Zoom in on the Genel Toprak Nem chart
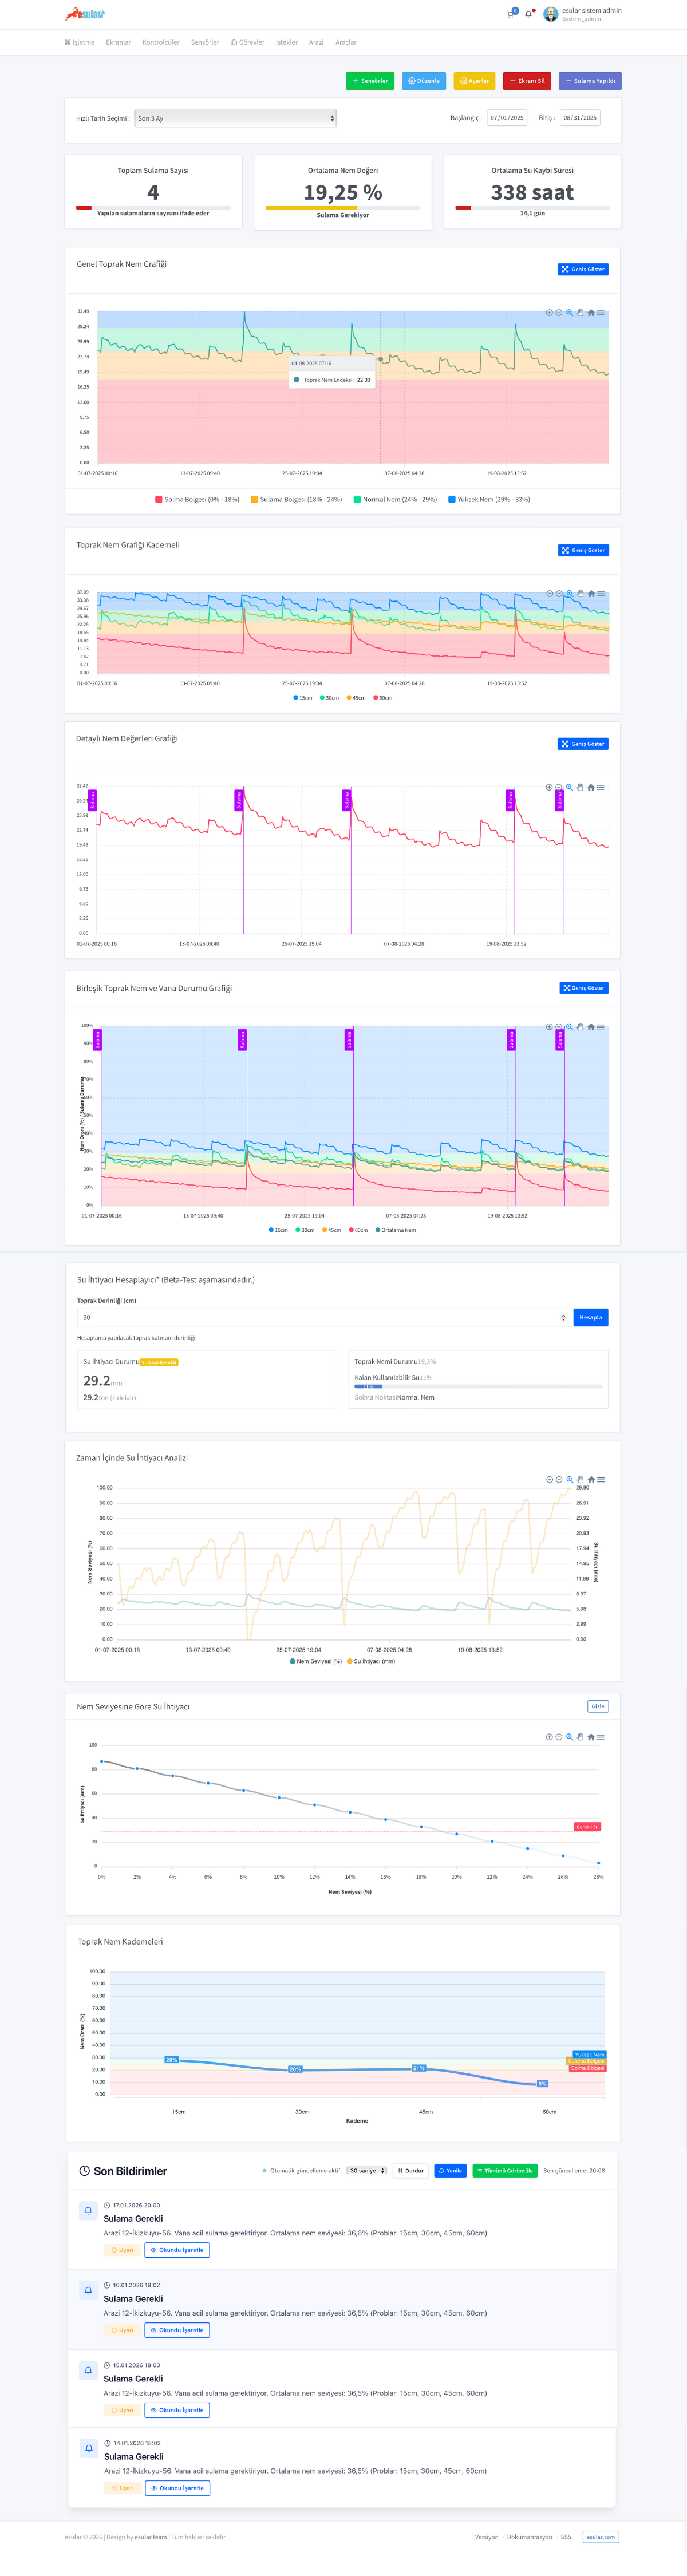 coord(549,313)
